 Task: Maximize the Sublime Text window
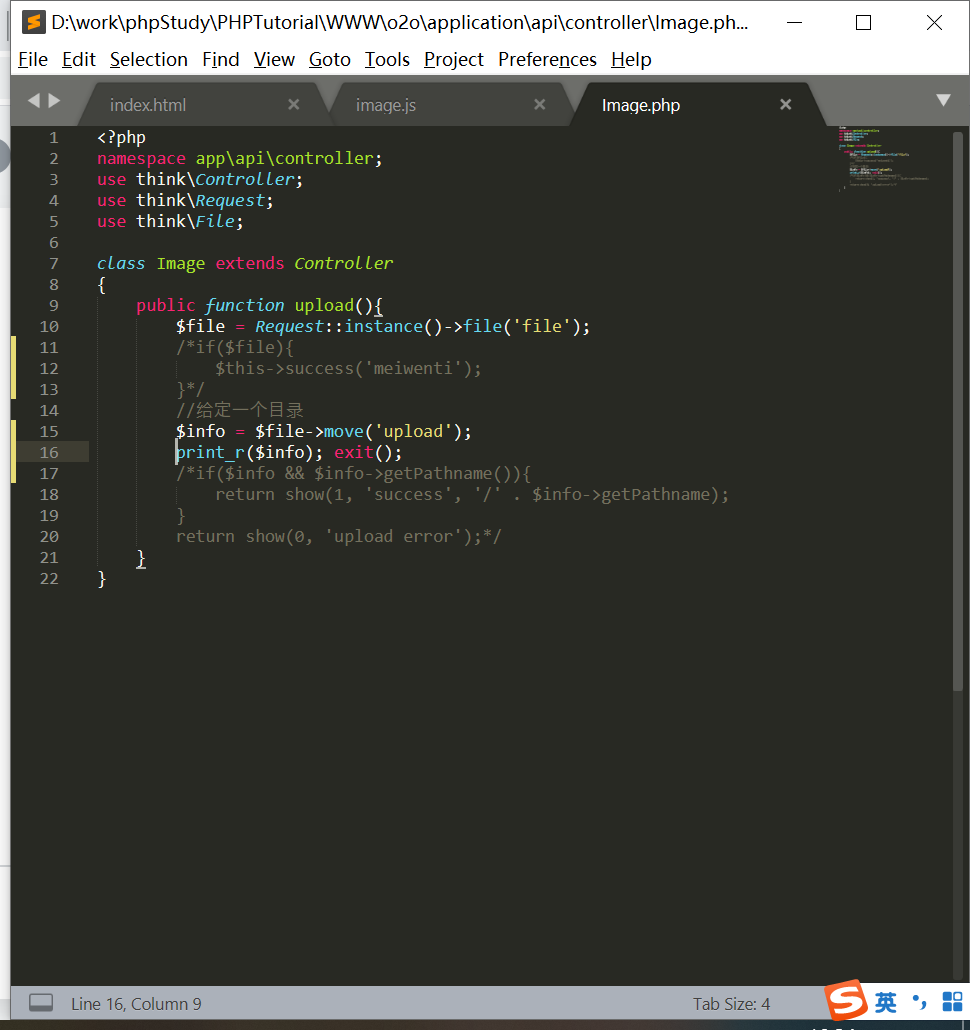click(x=864, y=22)
